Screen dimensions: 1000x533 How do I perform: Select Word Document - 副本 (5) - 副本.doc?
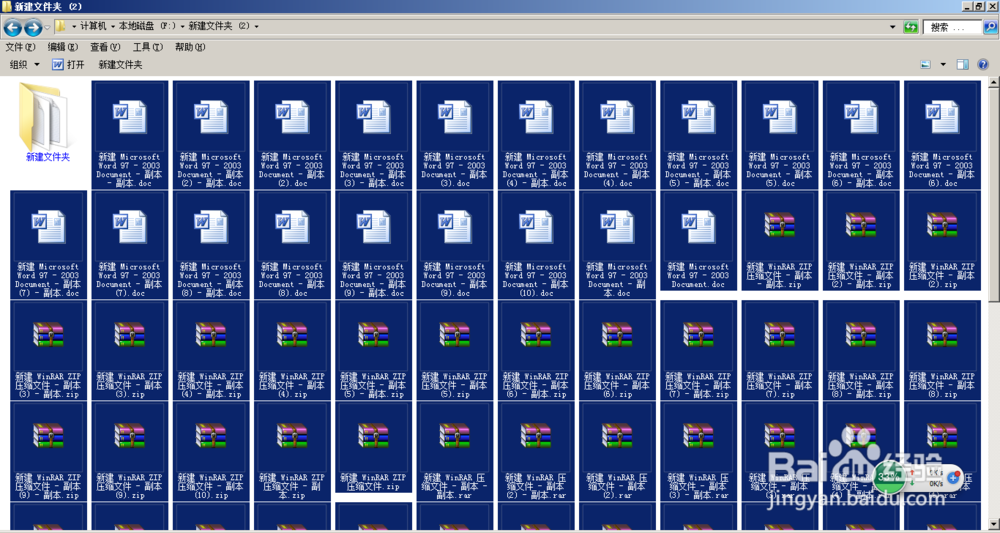pyautogui.click(x=698, y=135)
